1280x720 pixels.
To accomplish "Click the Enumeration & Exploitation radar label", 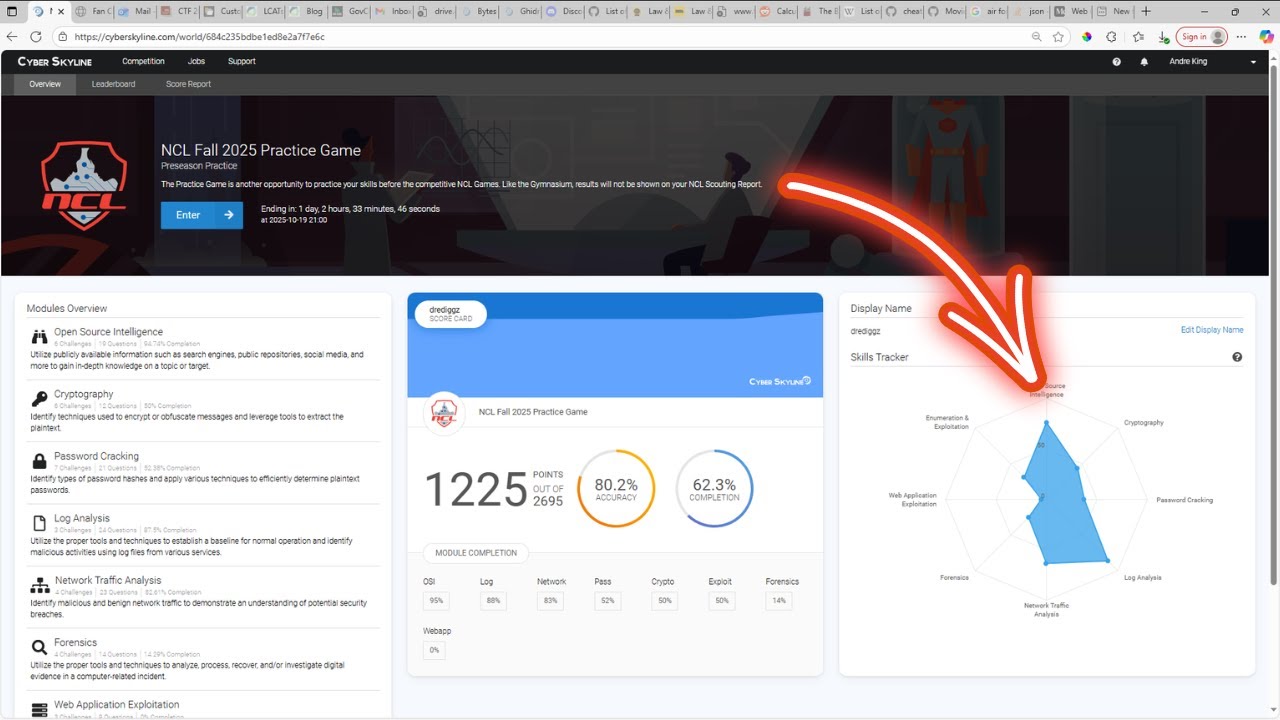I will [x=947, y=422].
